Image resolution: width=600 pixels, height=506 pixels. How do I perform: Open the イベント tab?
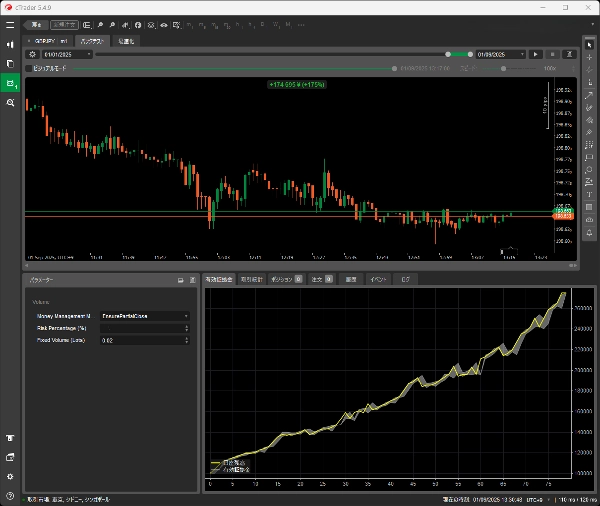[x=378, y=279]
